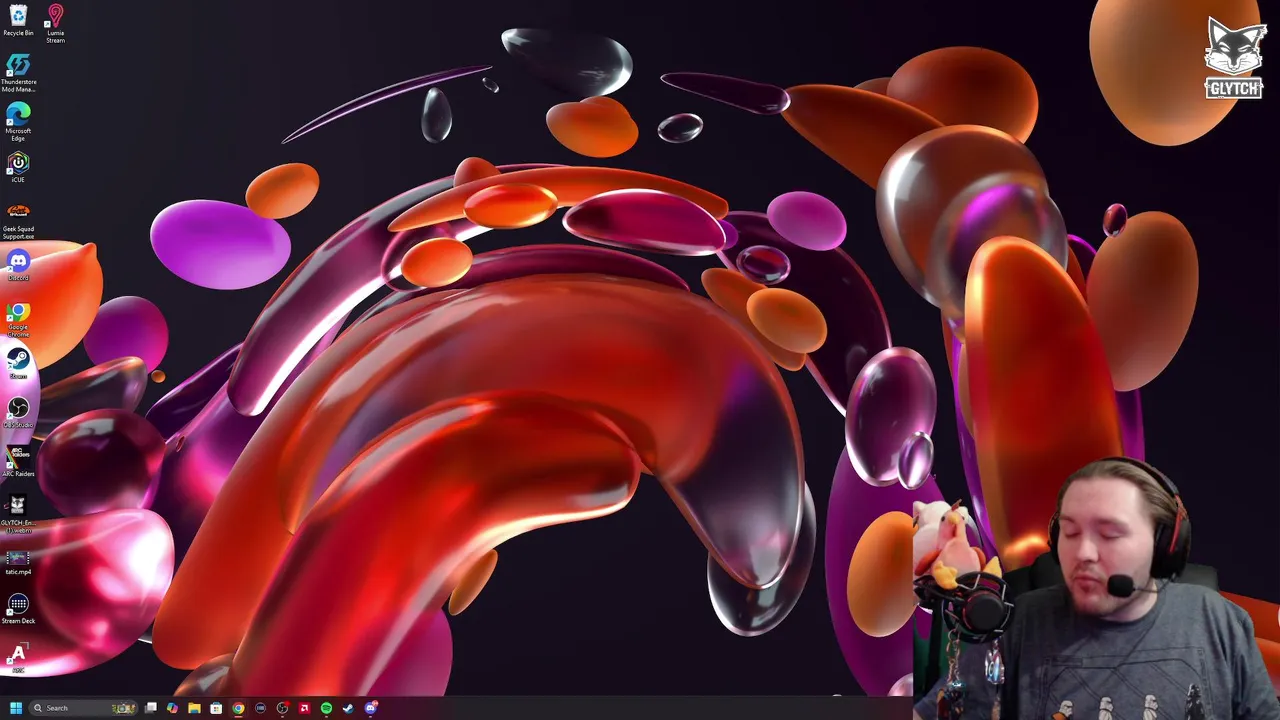Select the GLYTCH webm file on desktop
The width and height of the screenshot is (1280, 720).
point(18,513)
